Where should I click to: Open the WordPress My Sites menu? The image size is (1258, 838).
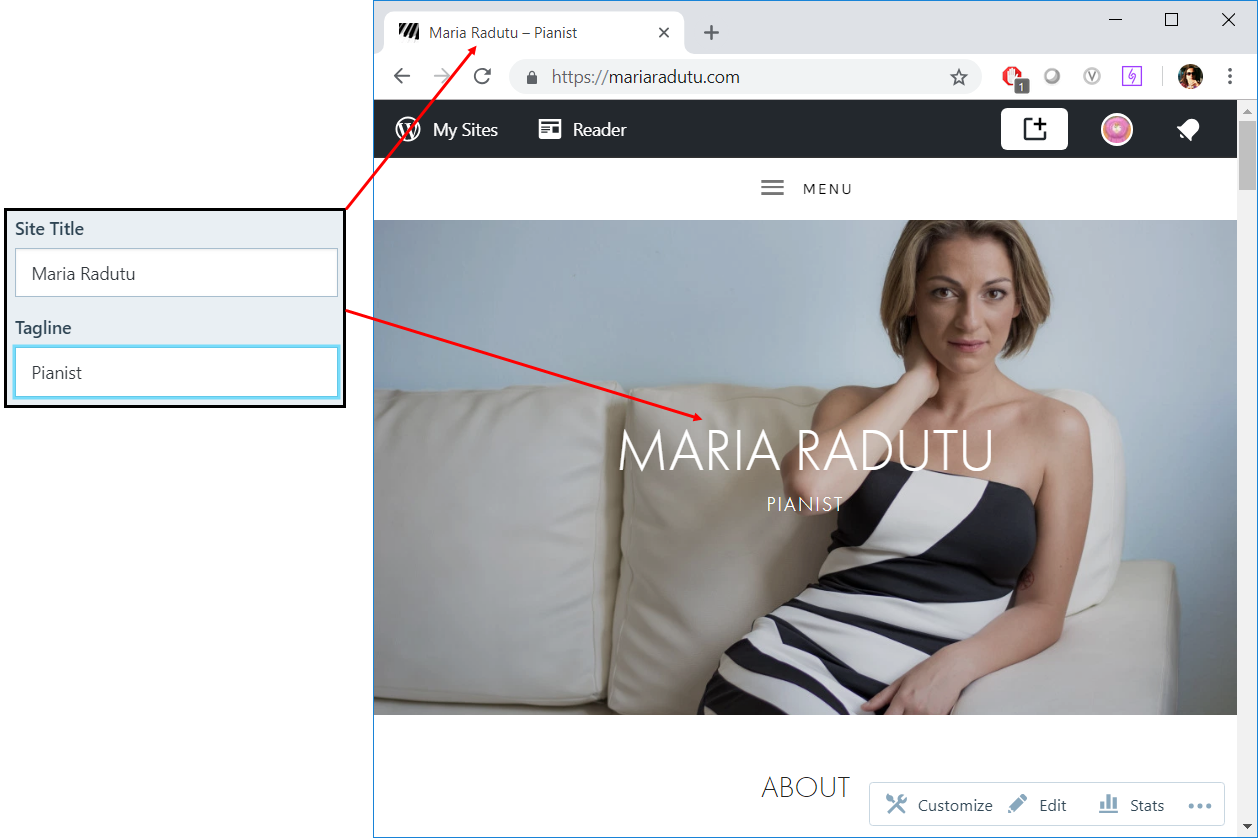[447, 129]
